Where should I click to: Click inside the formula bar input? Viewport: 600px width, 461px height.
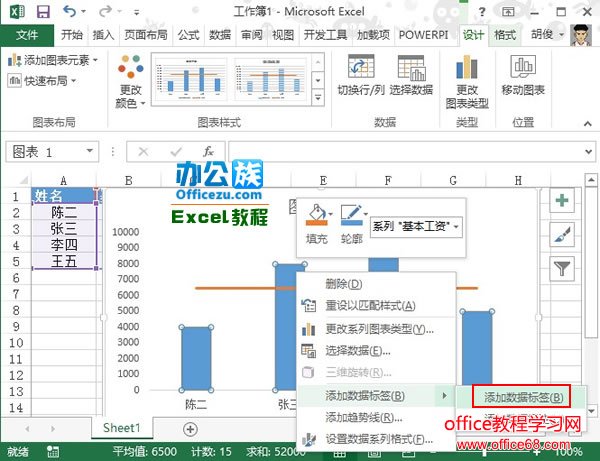tap(406, 151)
